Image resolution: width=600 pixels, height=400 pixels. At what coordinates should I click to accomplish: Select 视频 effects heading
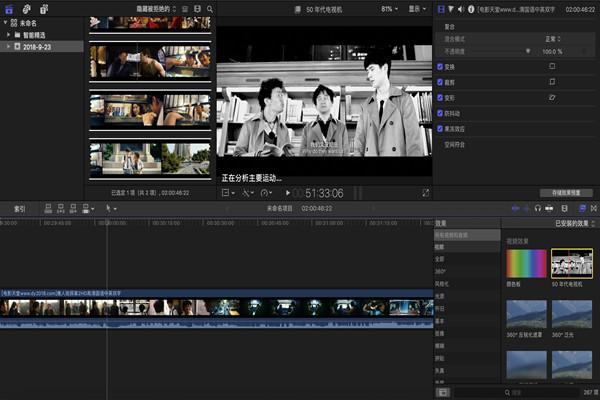[439, 247]
